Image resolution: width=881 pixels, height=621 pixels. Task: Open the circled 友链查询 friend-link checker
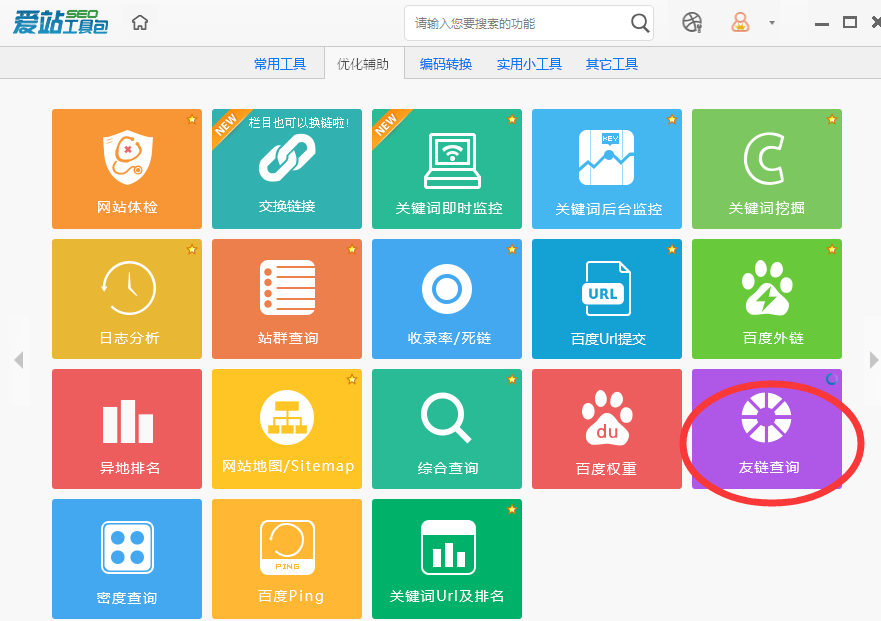point(766,428)
